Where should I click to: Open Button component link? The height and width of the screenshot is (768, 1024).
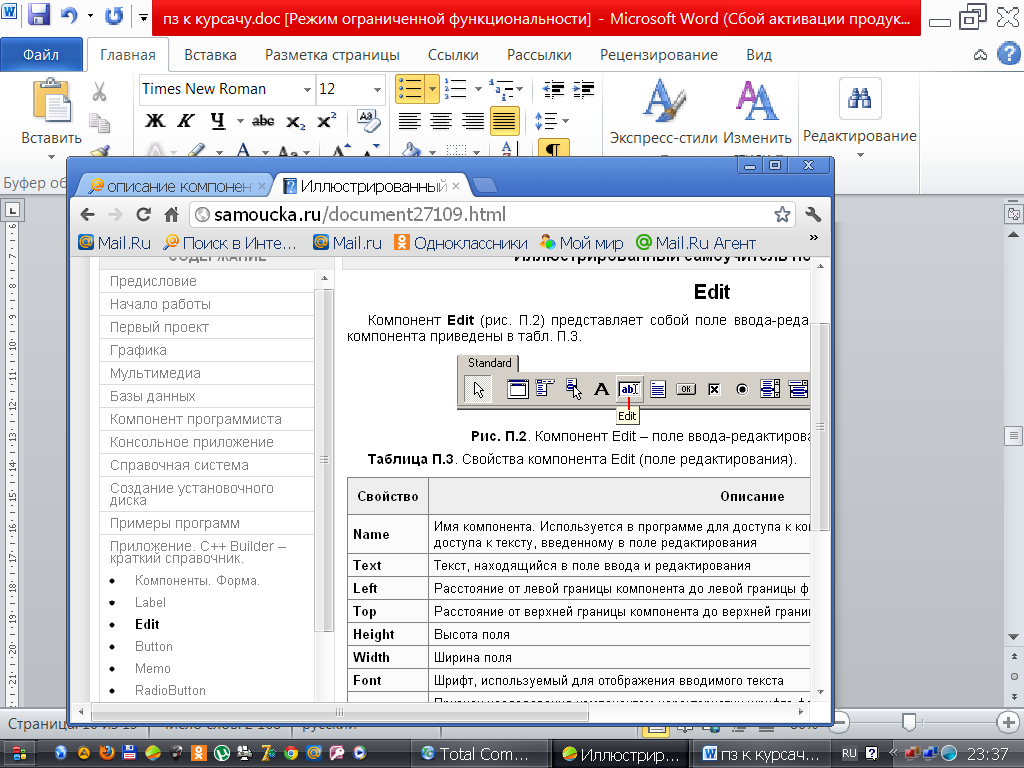153,647
